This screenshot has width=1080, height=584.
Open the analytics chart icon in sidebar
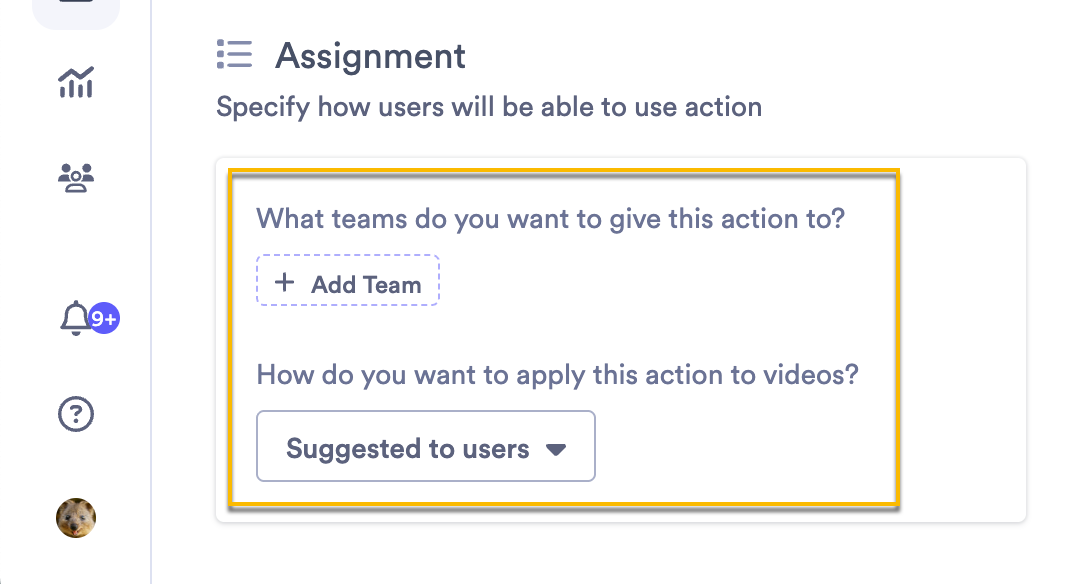76,84
